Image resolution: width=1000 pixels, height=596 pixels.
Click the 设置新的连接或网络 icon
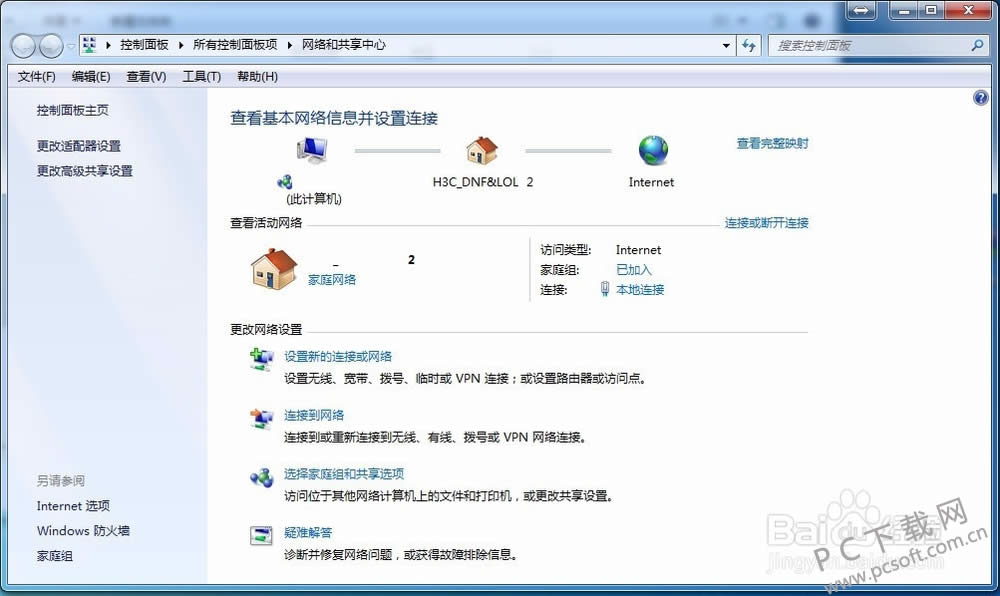coord(261,360)
